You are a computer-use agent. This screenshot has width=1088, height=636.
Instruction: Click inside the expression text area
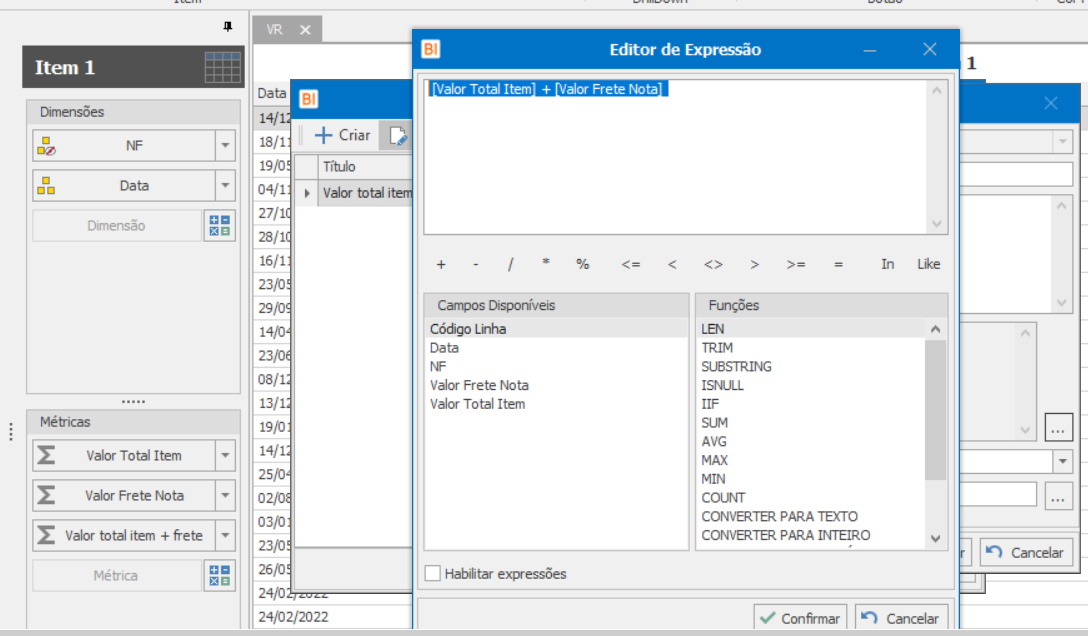pos(676,158)
